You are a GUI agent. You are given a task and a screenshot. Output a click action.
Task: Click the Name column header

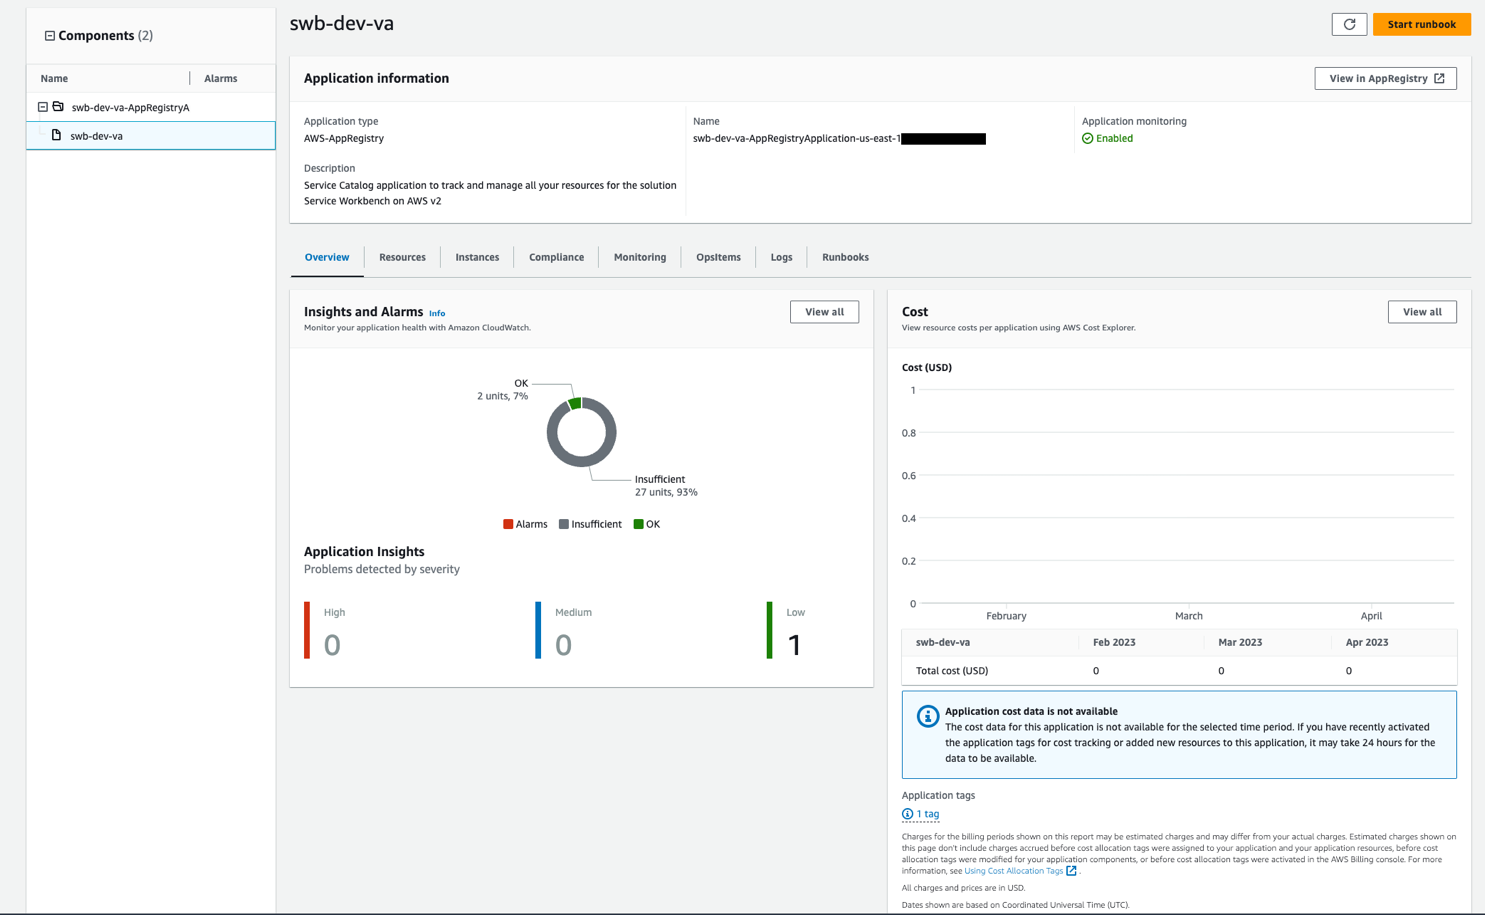point(54,78)
